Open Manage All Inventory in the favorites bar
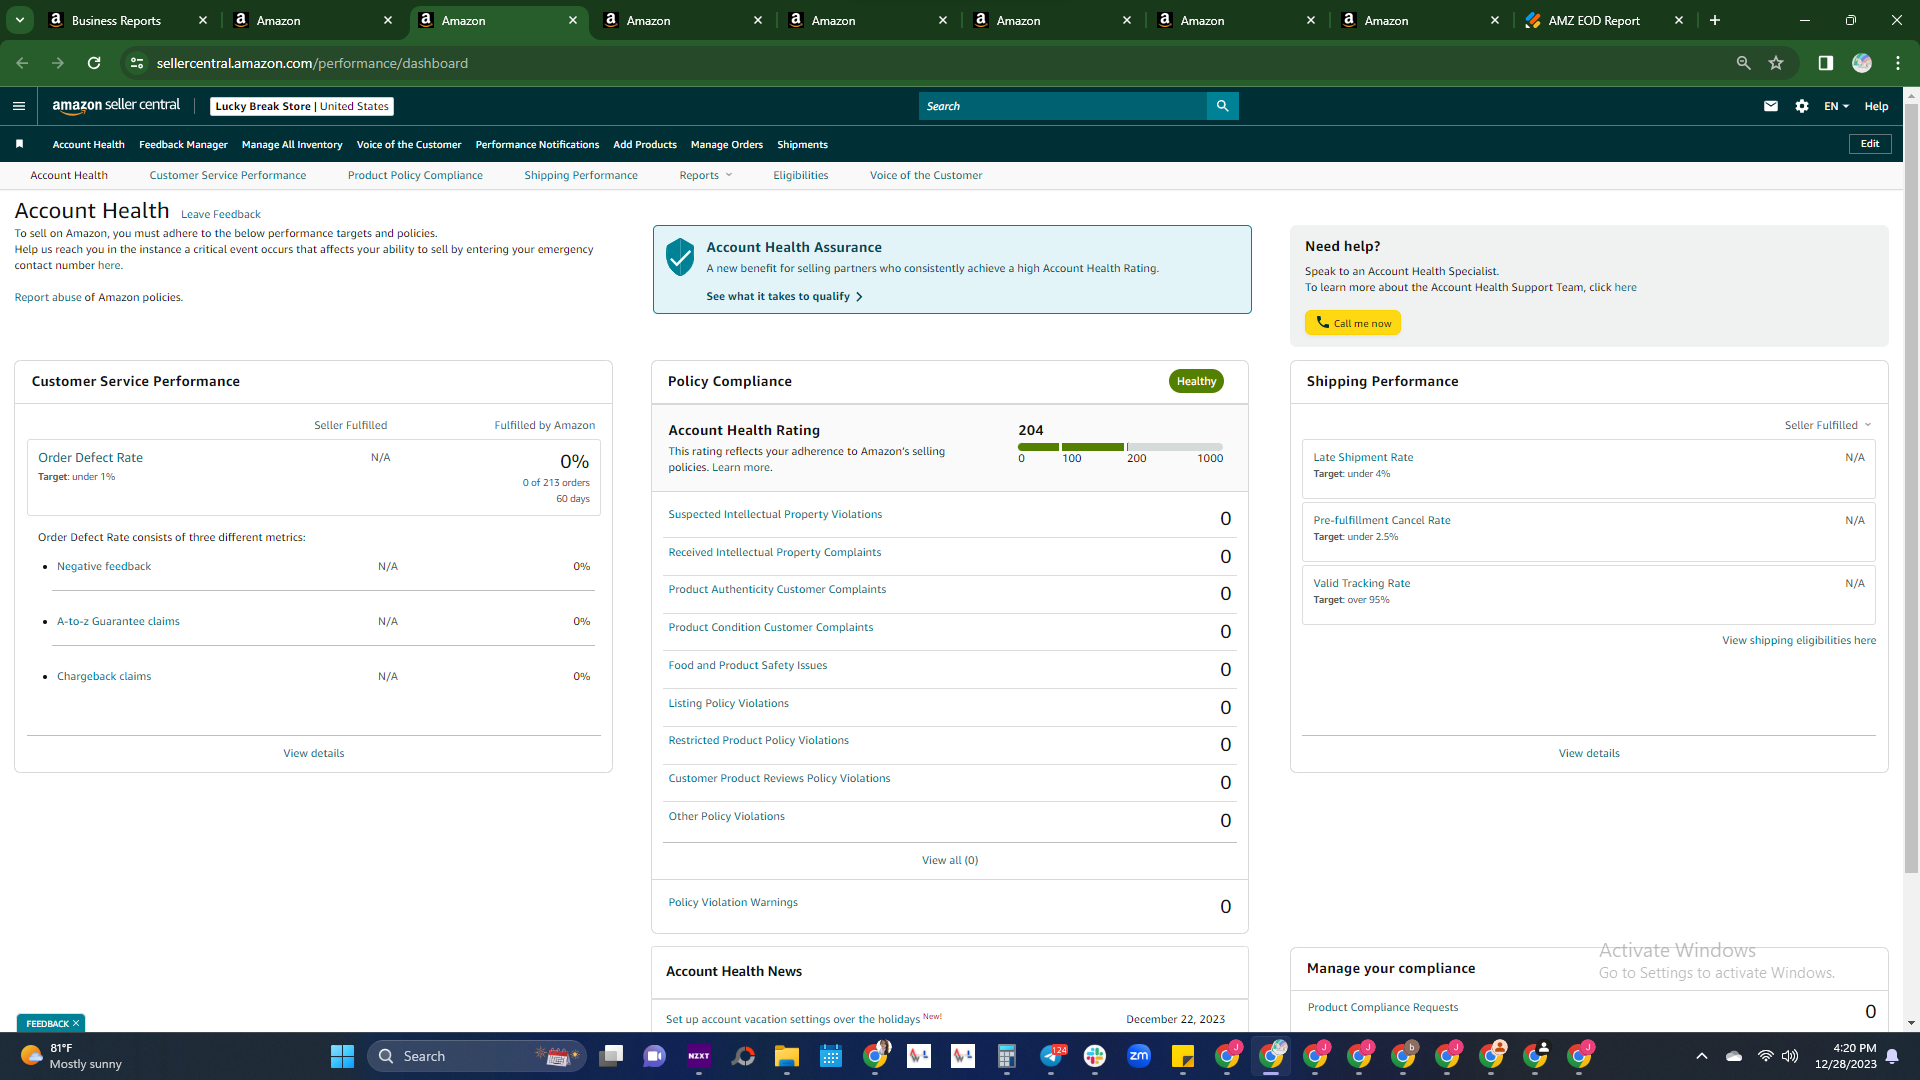Viewport: 1920px width, 1080px height. coord(292,144)
